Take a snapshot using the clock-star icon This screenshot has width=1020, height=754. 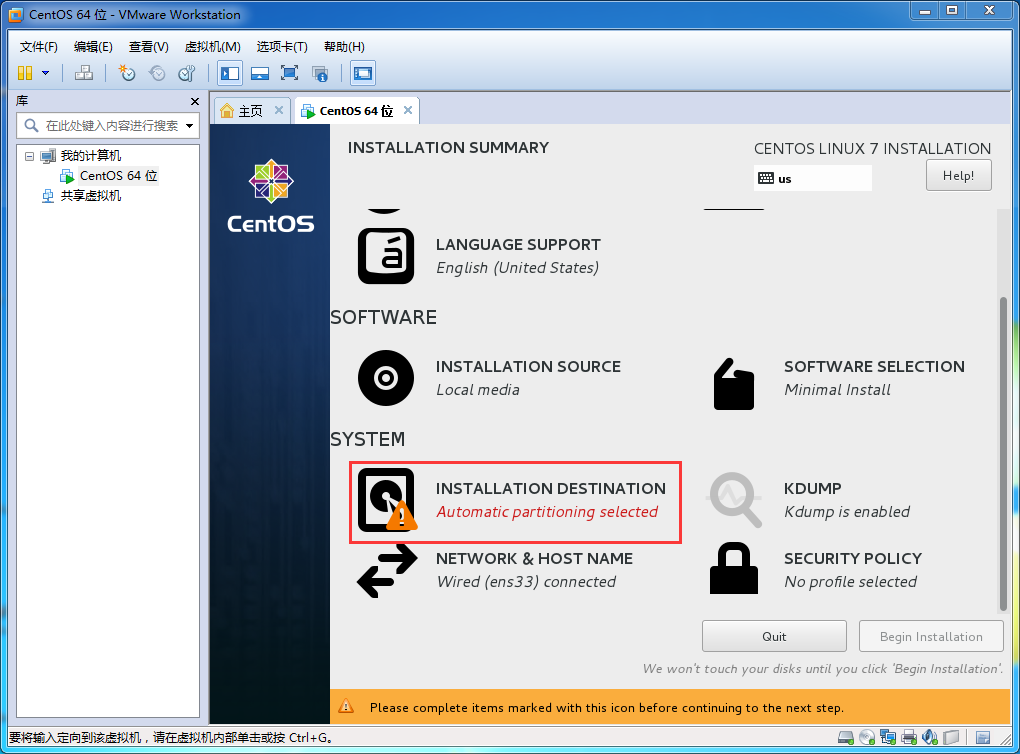(127, 73)
